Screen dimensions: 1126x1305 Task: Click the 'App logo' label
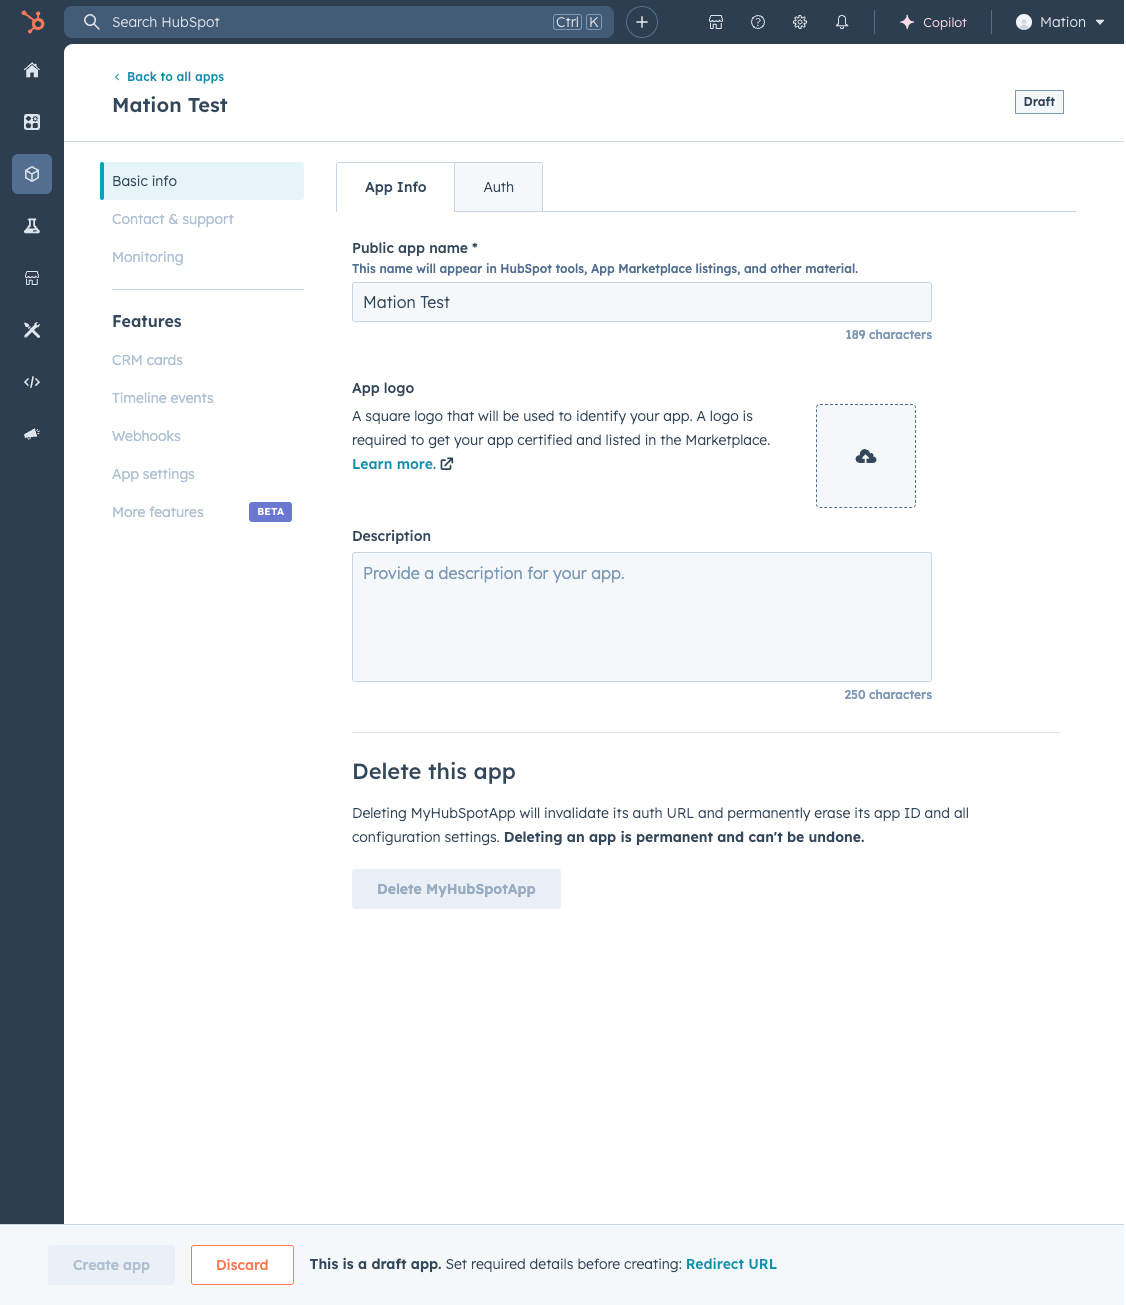coord(383,388)
